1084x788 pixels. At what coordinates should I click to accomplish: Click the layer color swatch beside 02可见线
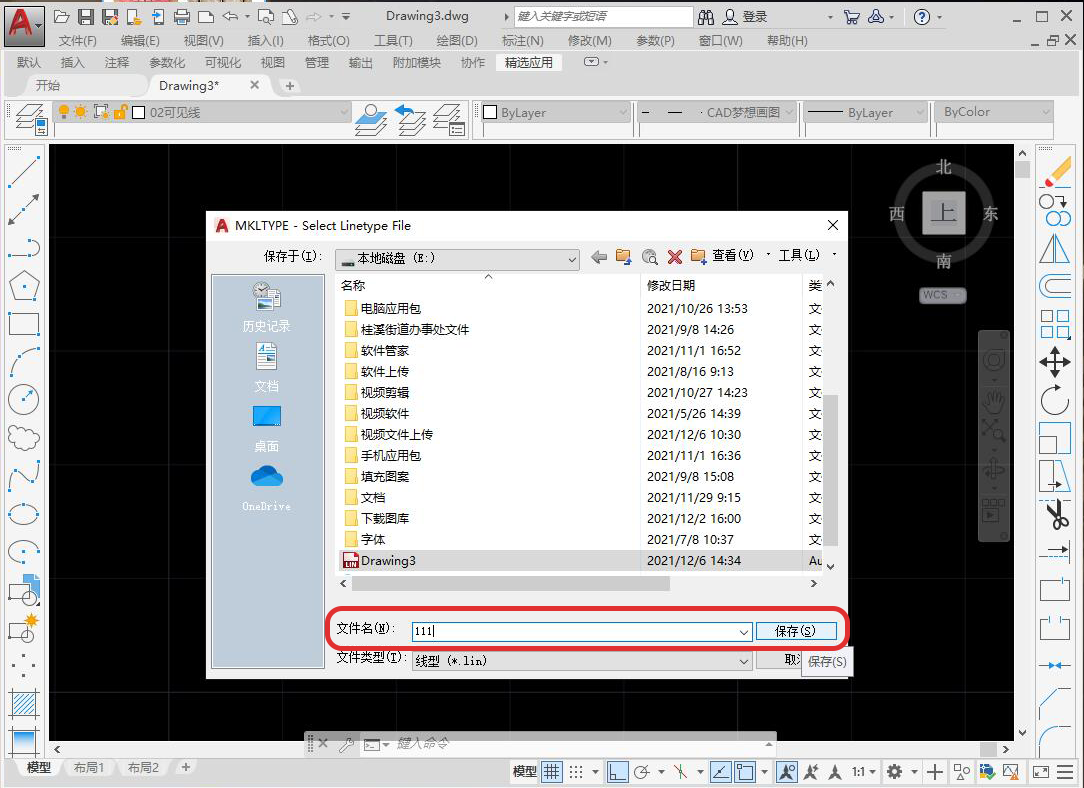(138, 112)
